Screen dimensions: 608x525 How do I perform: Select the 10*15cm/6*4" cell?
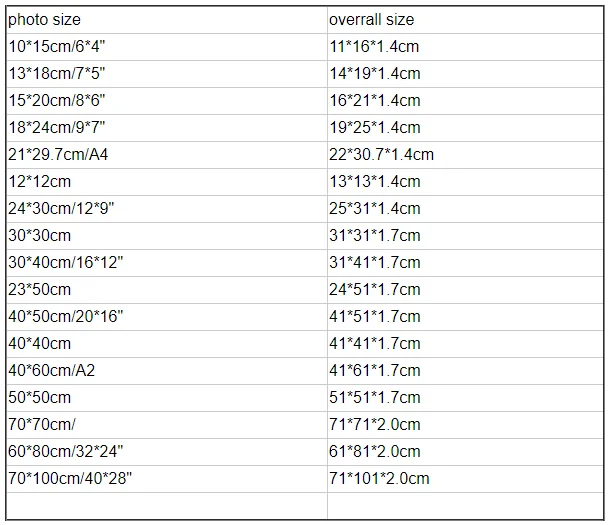pyautogui.click(x=57, y=47)
